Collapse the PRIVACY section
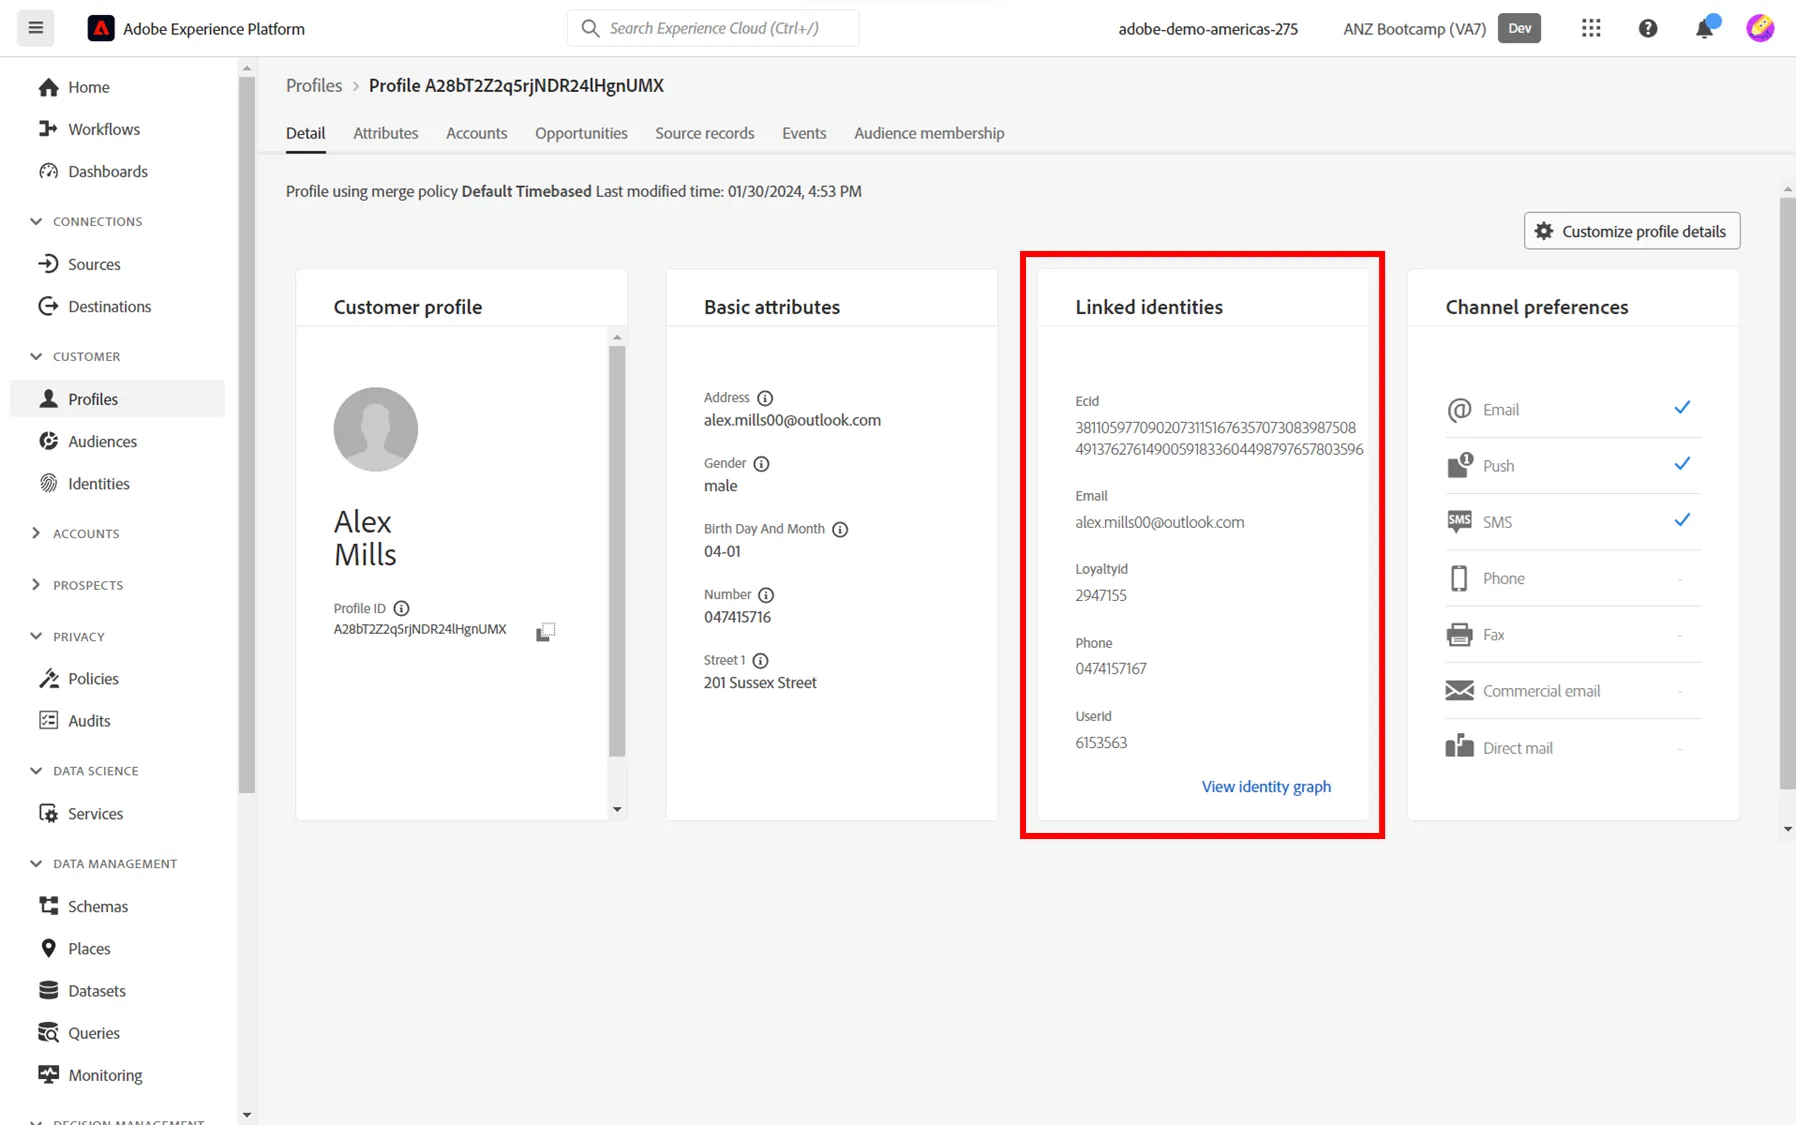Image resolution: width=1796 pixels, height=1125 pixels. pos(36,636)
